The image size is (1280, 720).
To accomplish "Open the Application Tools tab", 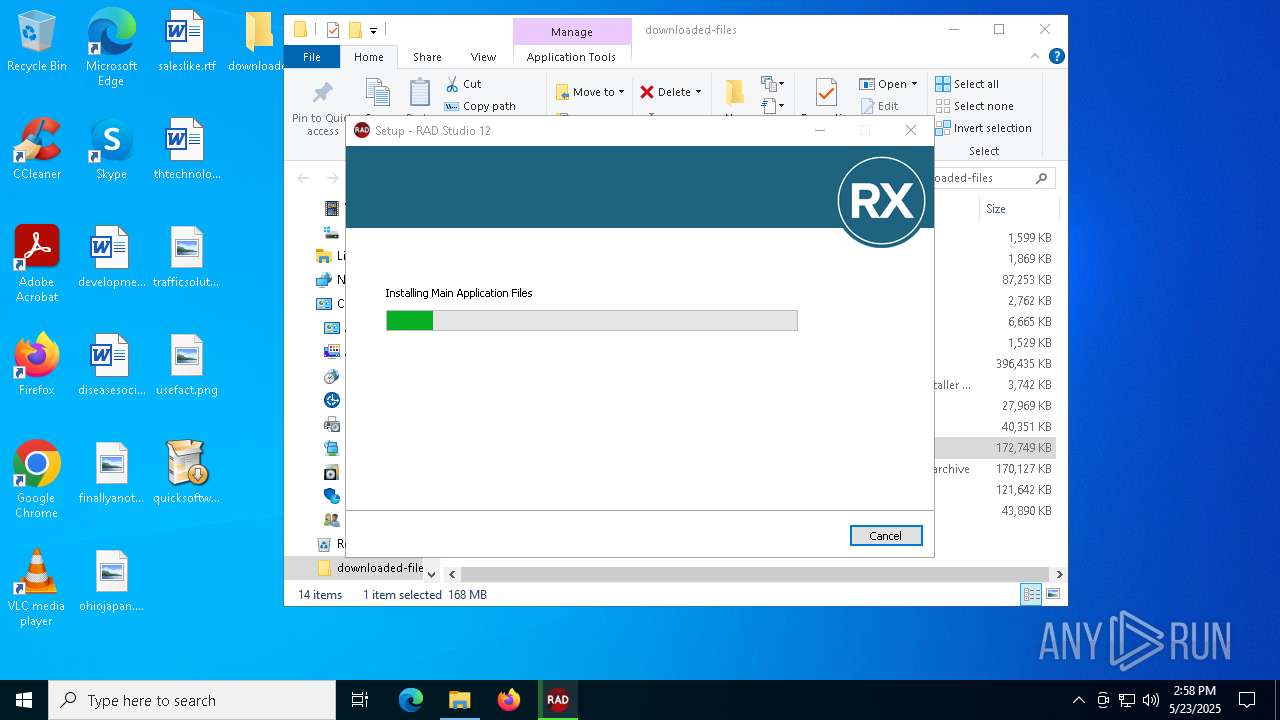I will (571, 57).
